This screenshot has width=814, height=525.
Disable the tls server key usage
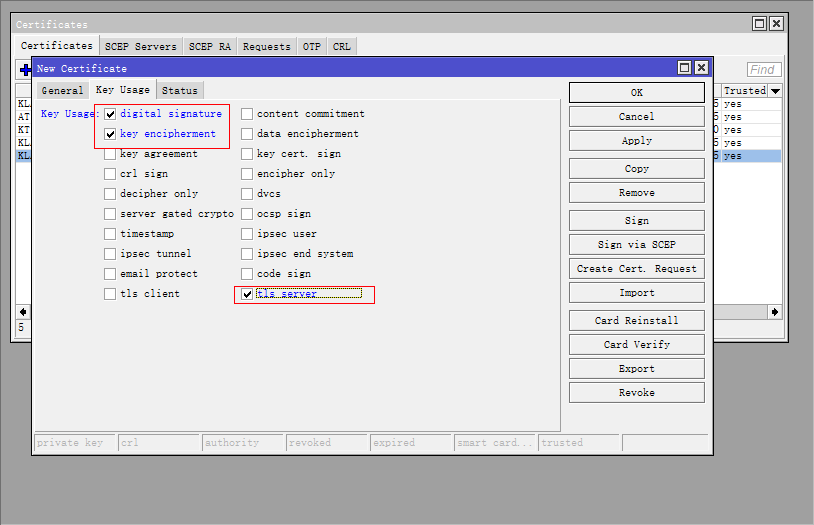tap(247, 294)
